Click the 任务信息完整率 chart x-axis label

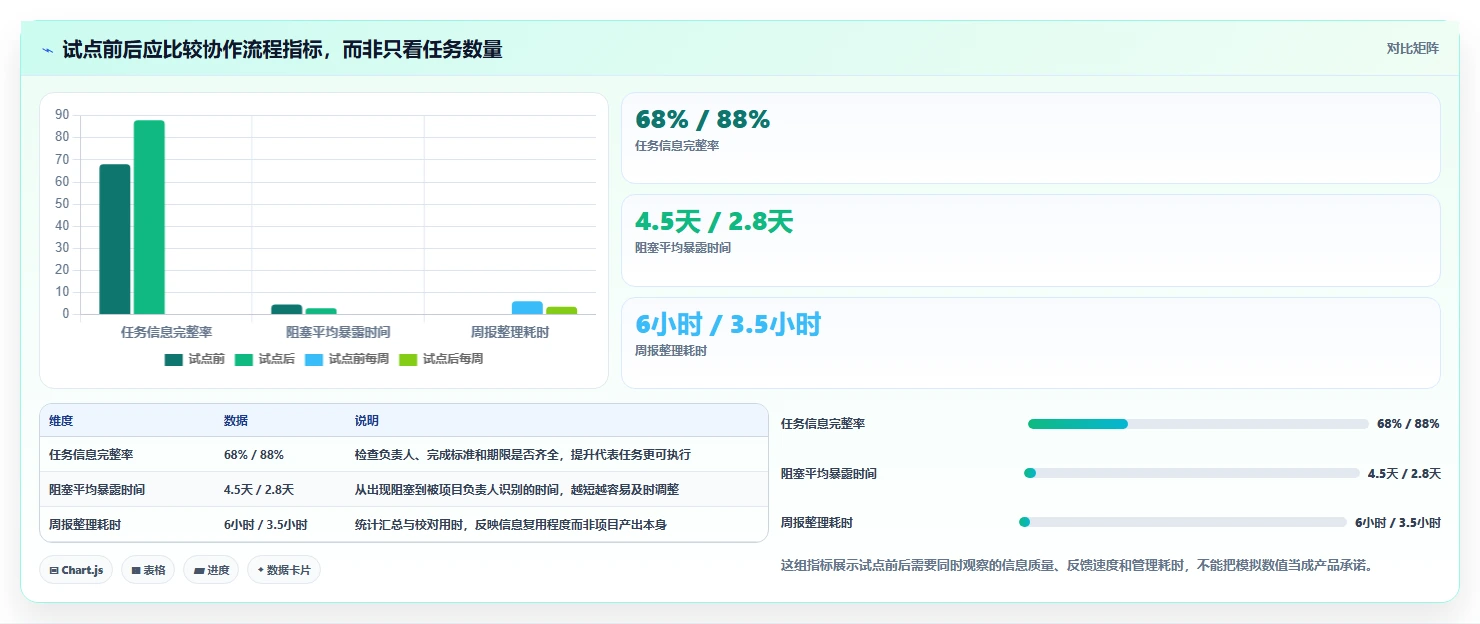pyautogui.click(x=166, y=332)
